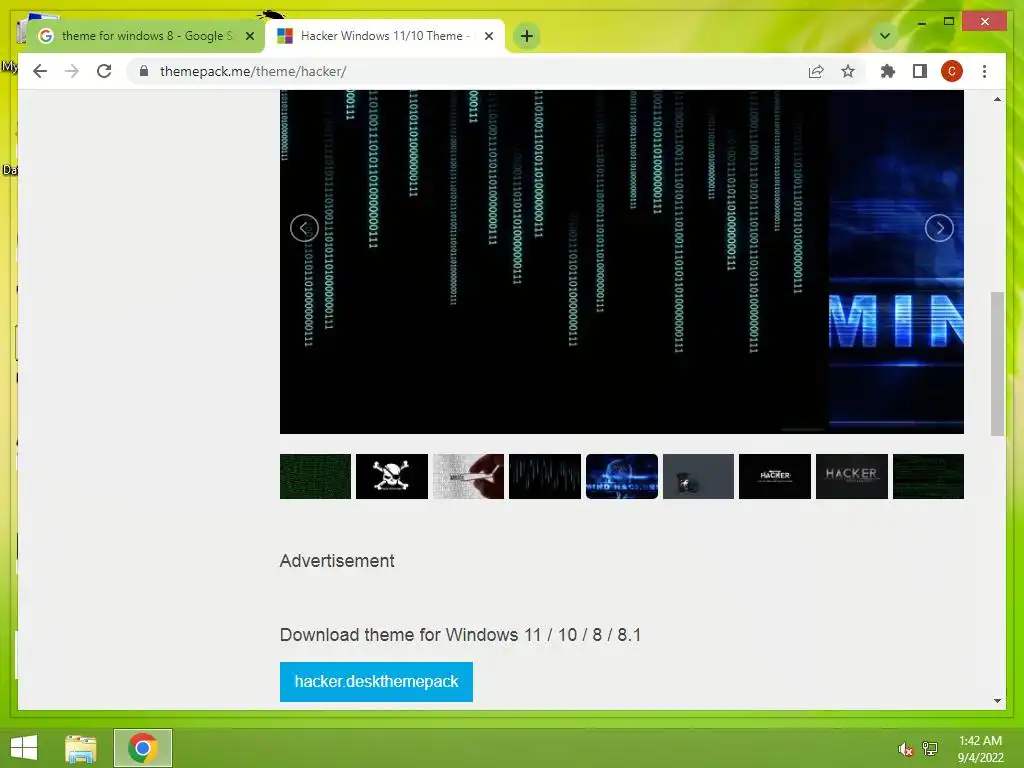Open the Chrome profile avatar C

pos(952,71)
